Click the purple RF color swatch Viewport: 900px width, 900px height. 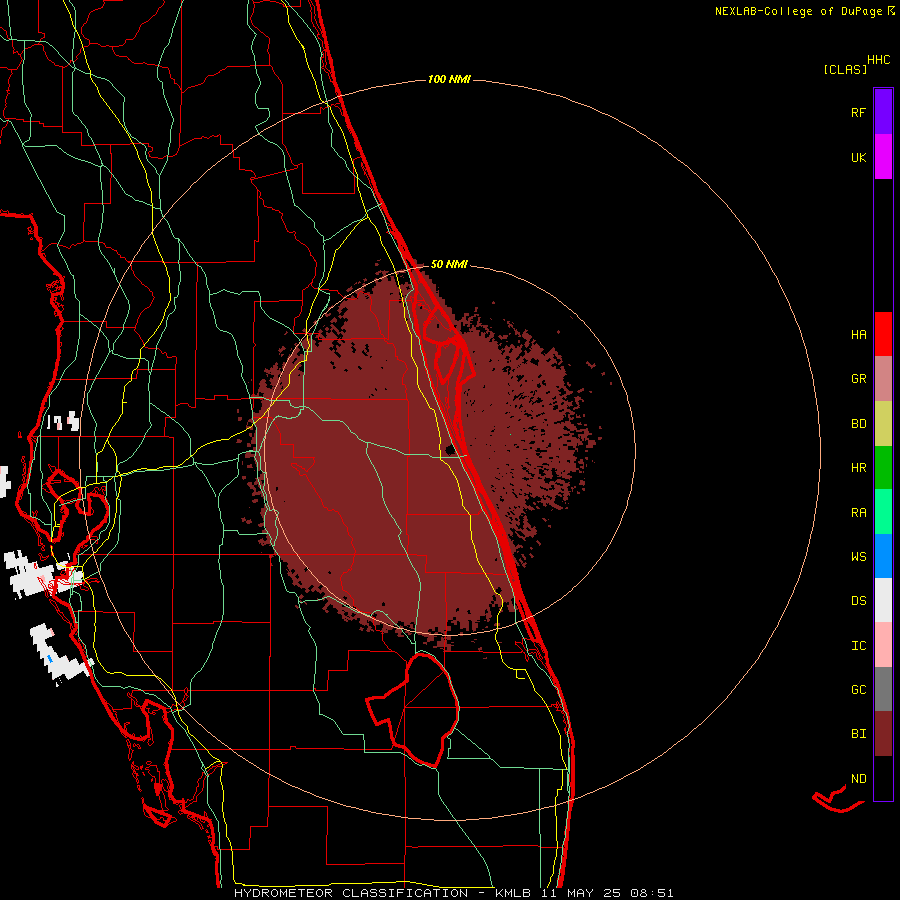pyautogui.click(x=883, y=112)
